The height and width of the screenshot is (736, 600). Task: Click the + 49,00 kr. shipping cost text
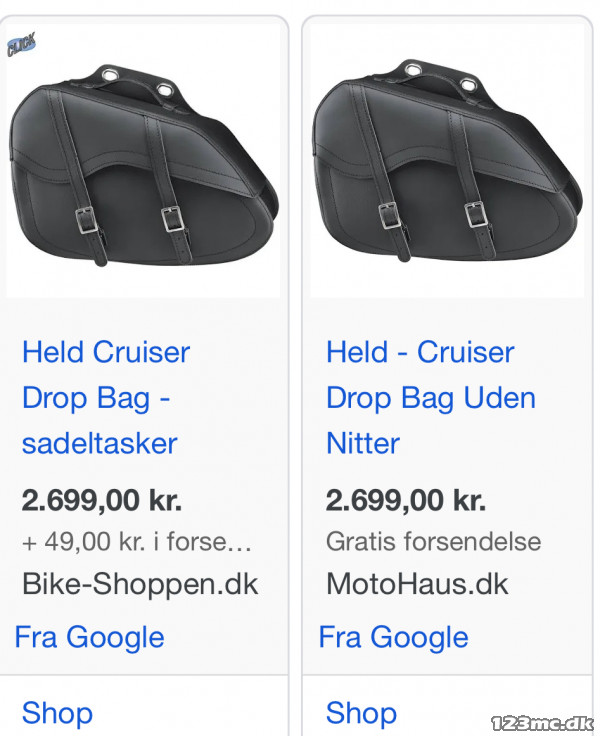pos(137,542)
